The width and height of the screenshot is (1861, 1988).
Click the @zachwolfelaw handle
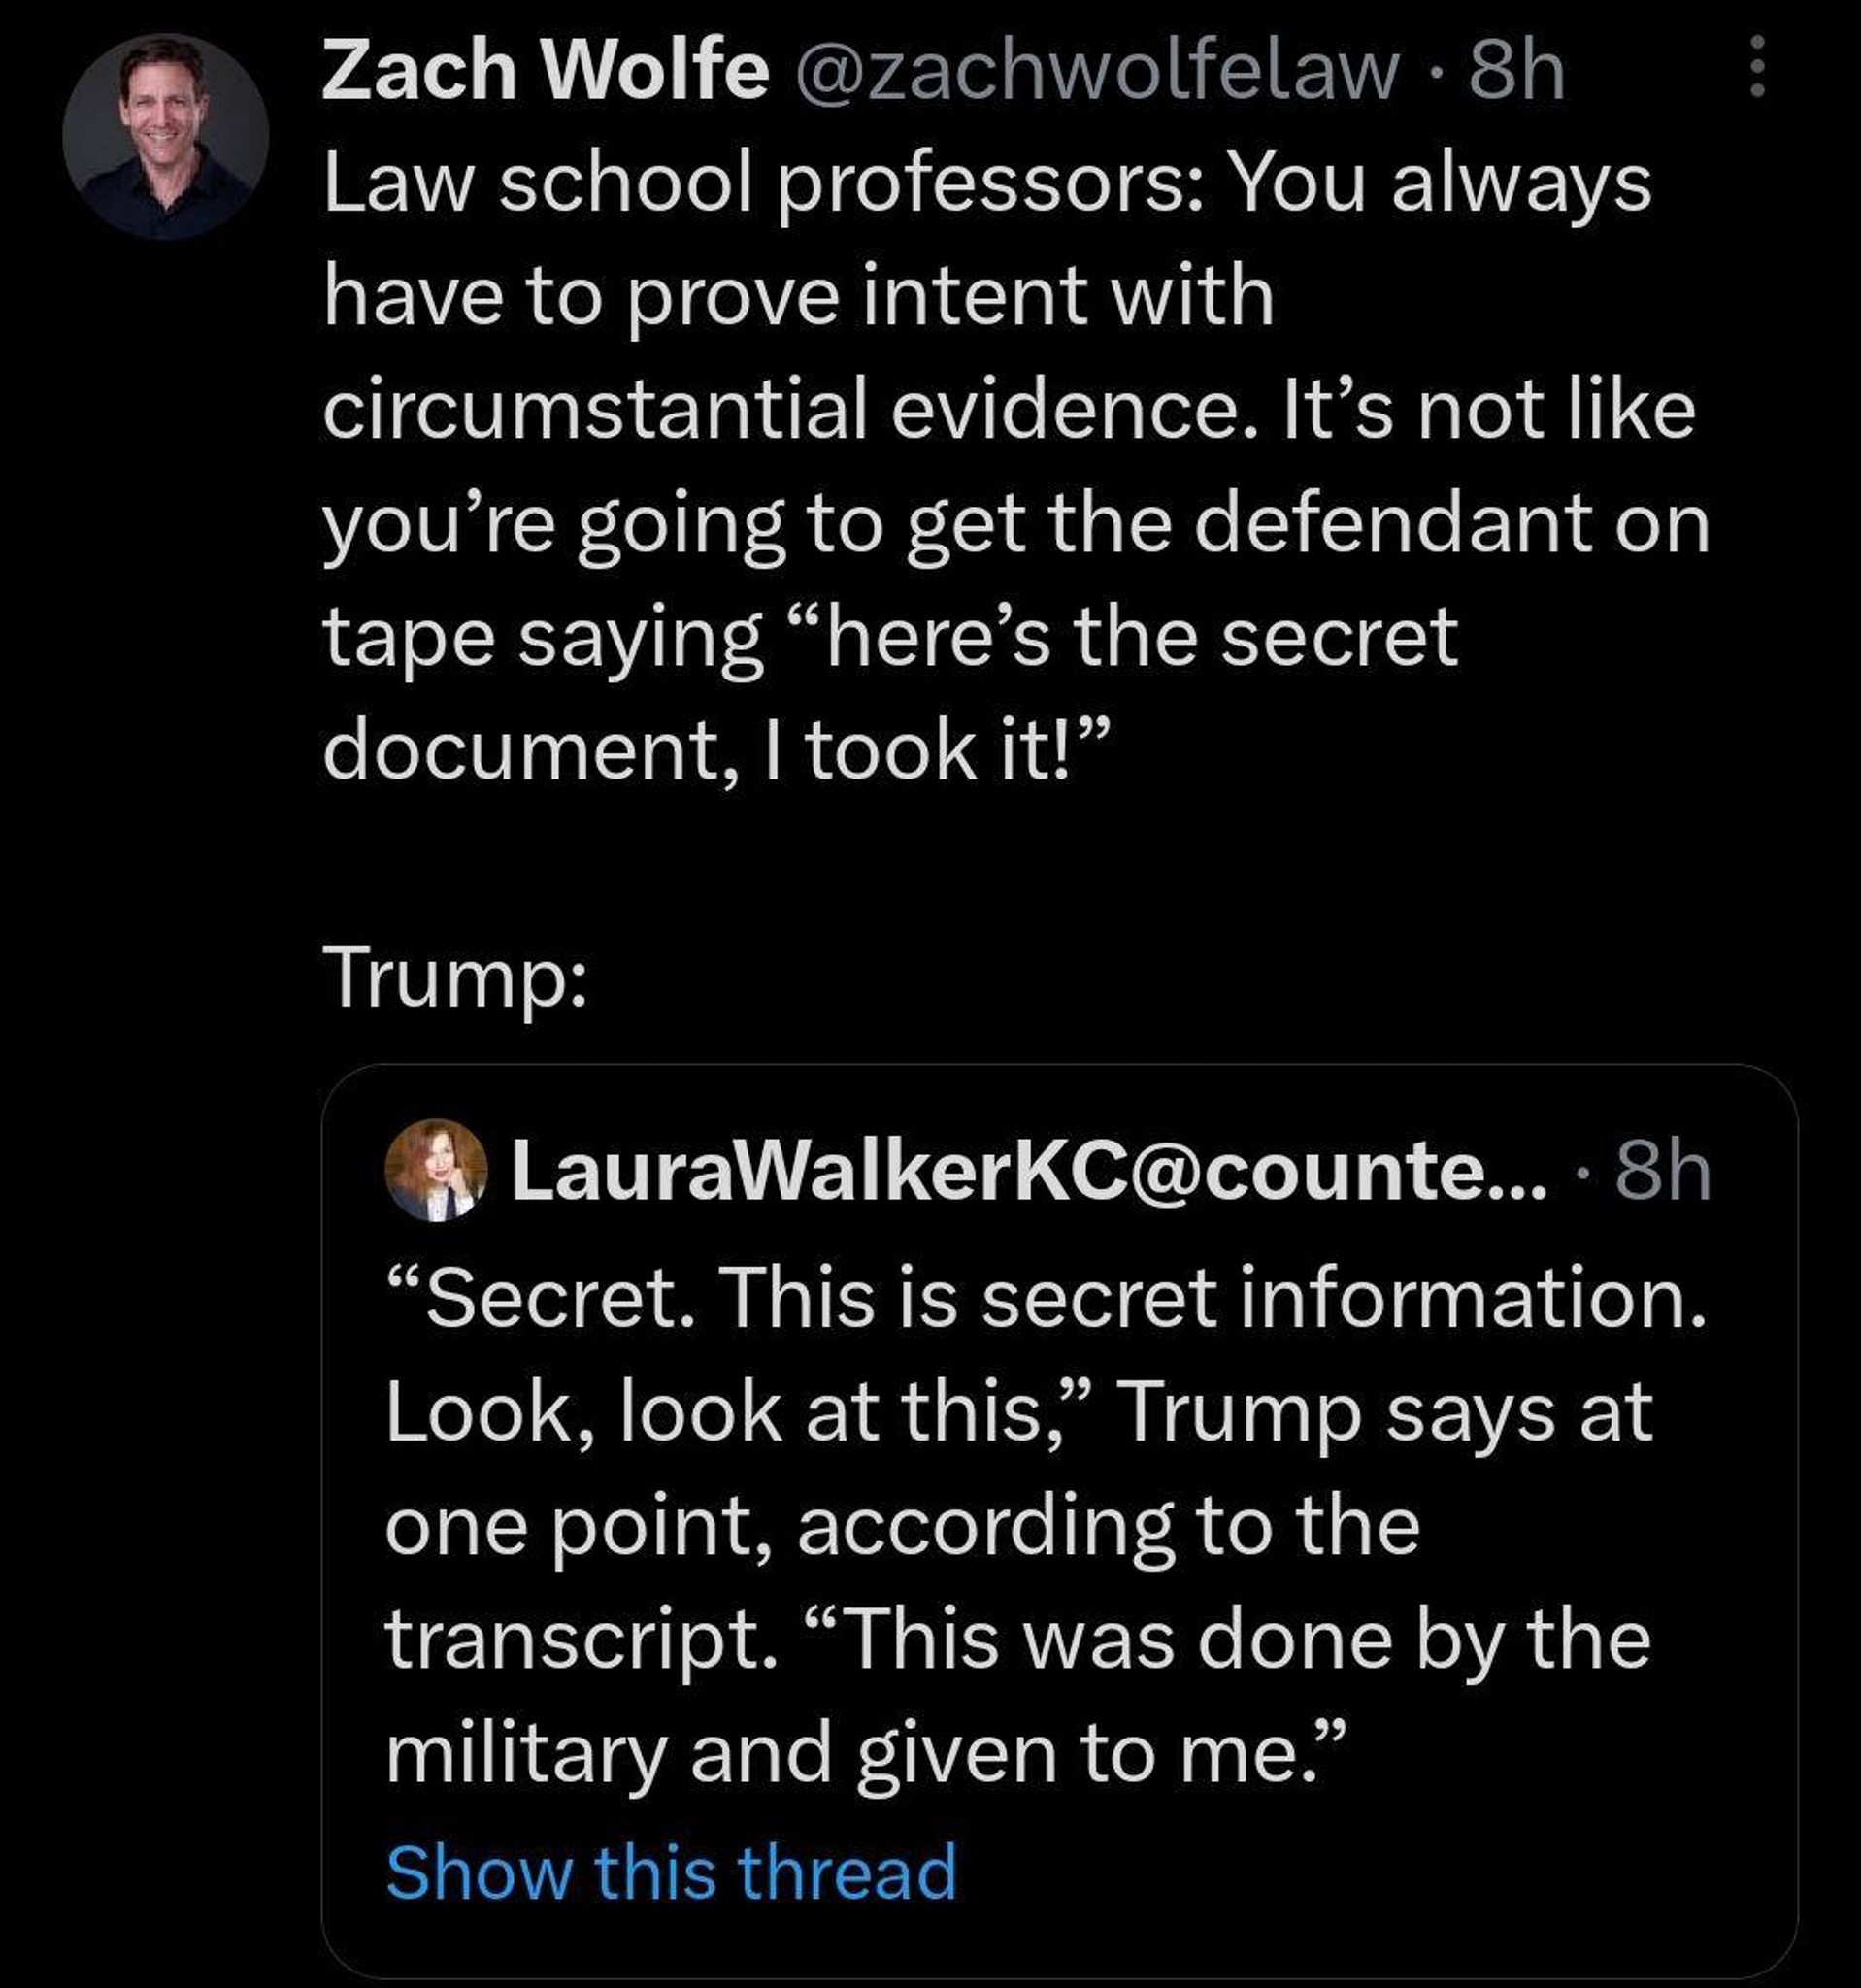coord(1097,71)
